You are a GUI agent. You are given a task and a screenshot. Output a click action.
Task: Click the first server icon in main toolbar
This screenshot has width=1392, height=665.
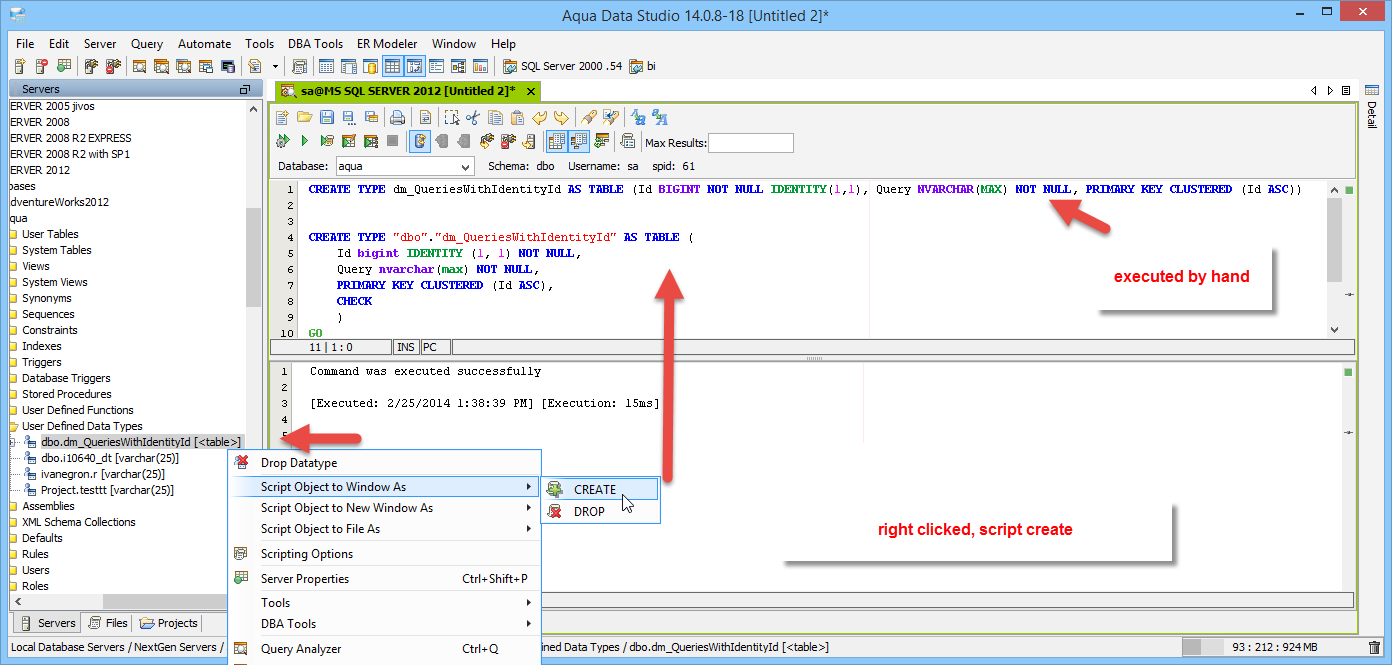[19, 66]
